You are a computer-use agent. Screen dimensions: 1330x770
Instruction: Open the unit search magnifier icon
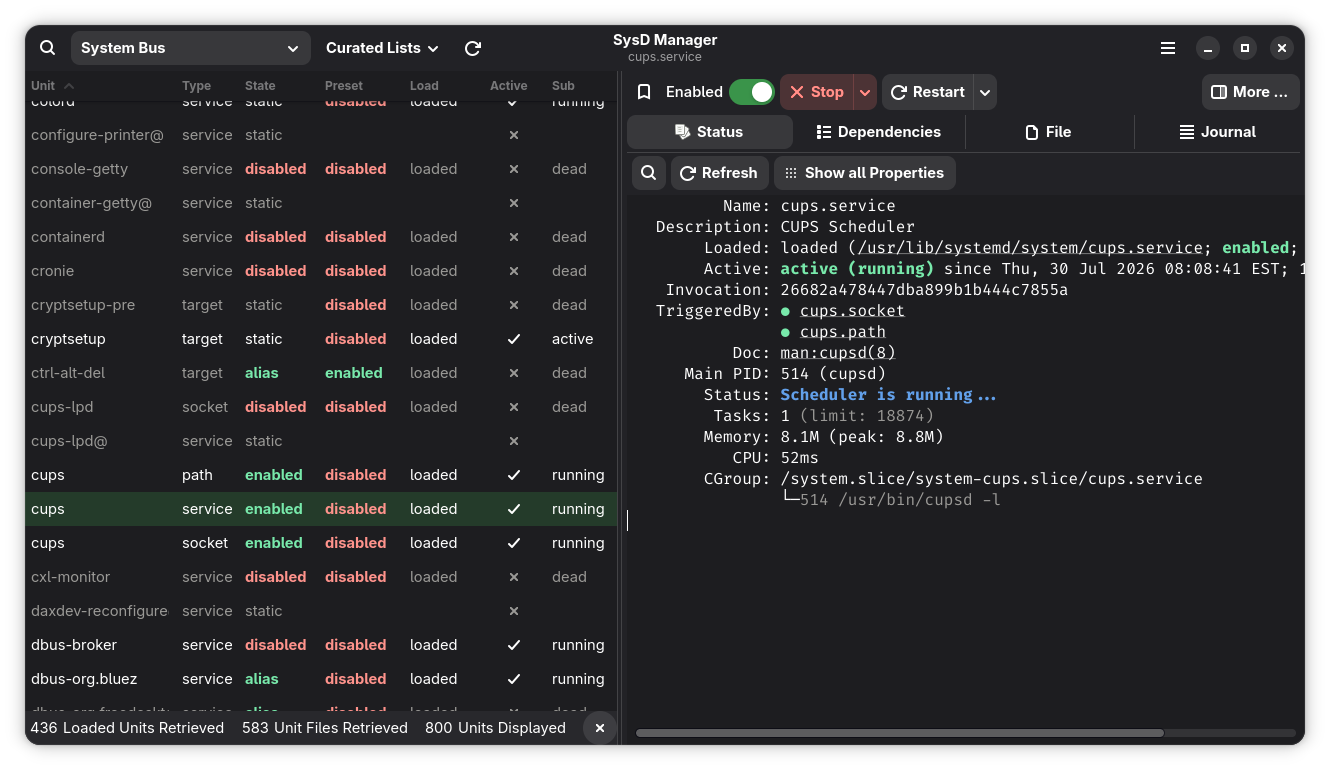coord(48,48)
